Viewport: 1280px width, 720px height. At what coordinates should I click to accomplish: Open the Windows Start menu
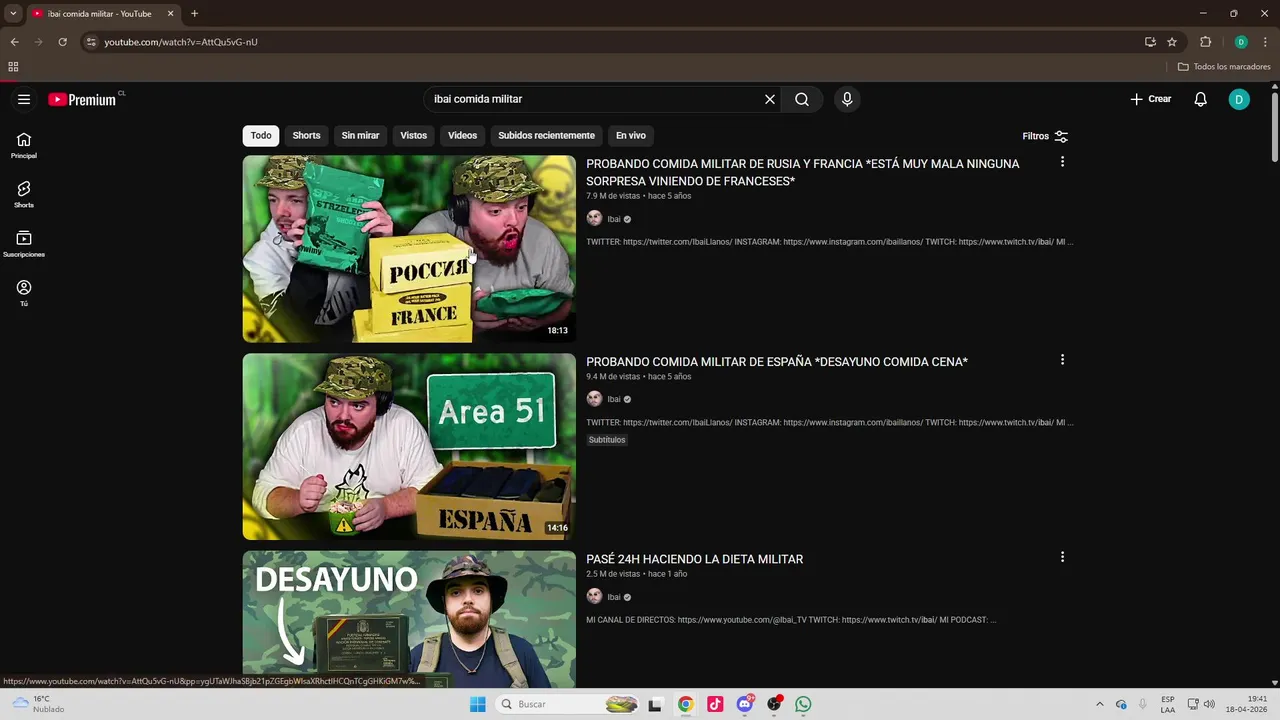478,704
